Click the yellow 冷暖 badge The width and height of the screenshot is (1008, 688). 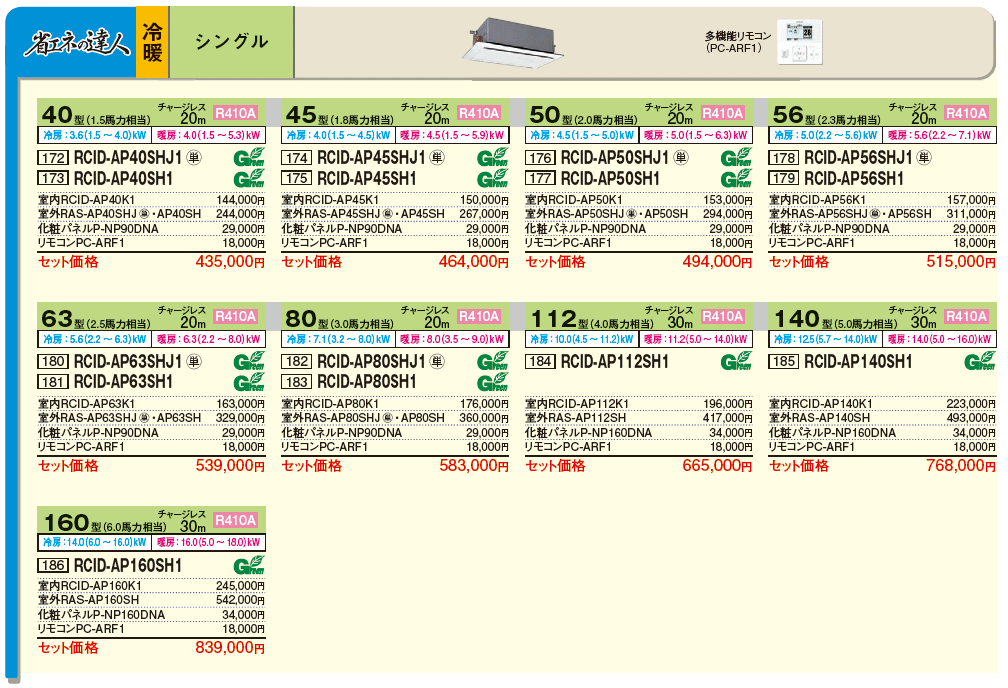pos(152,42)
